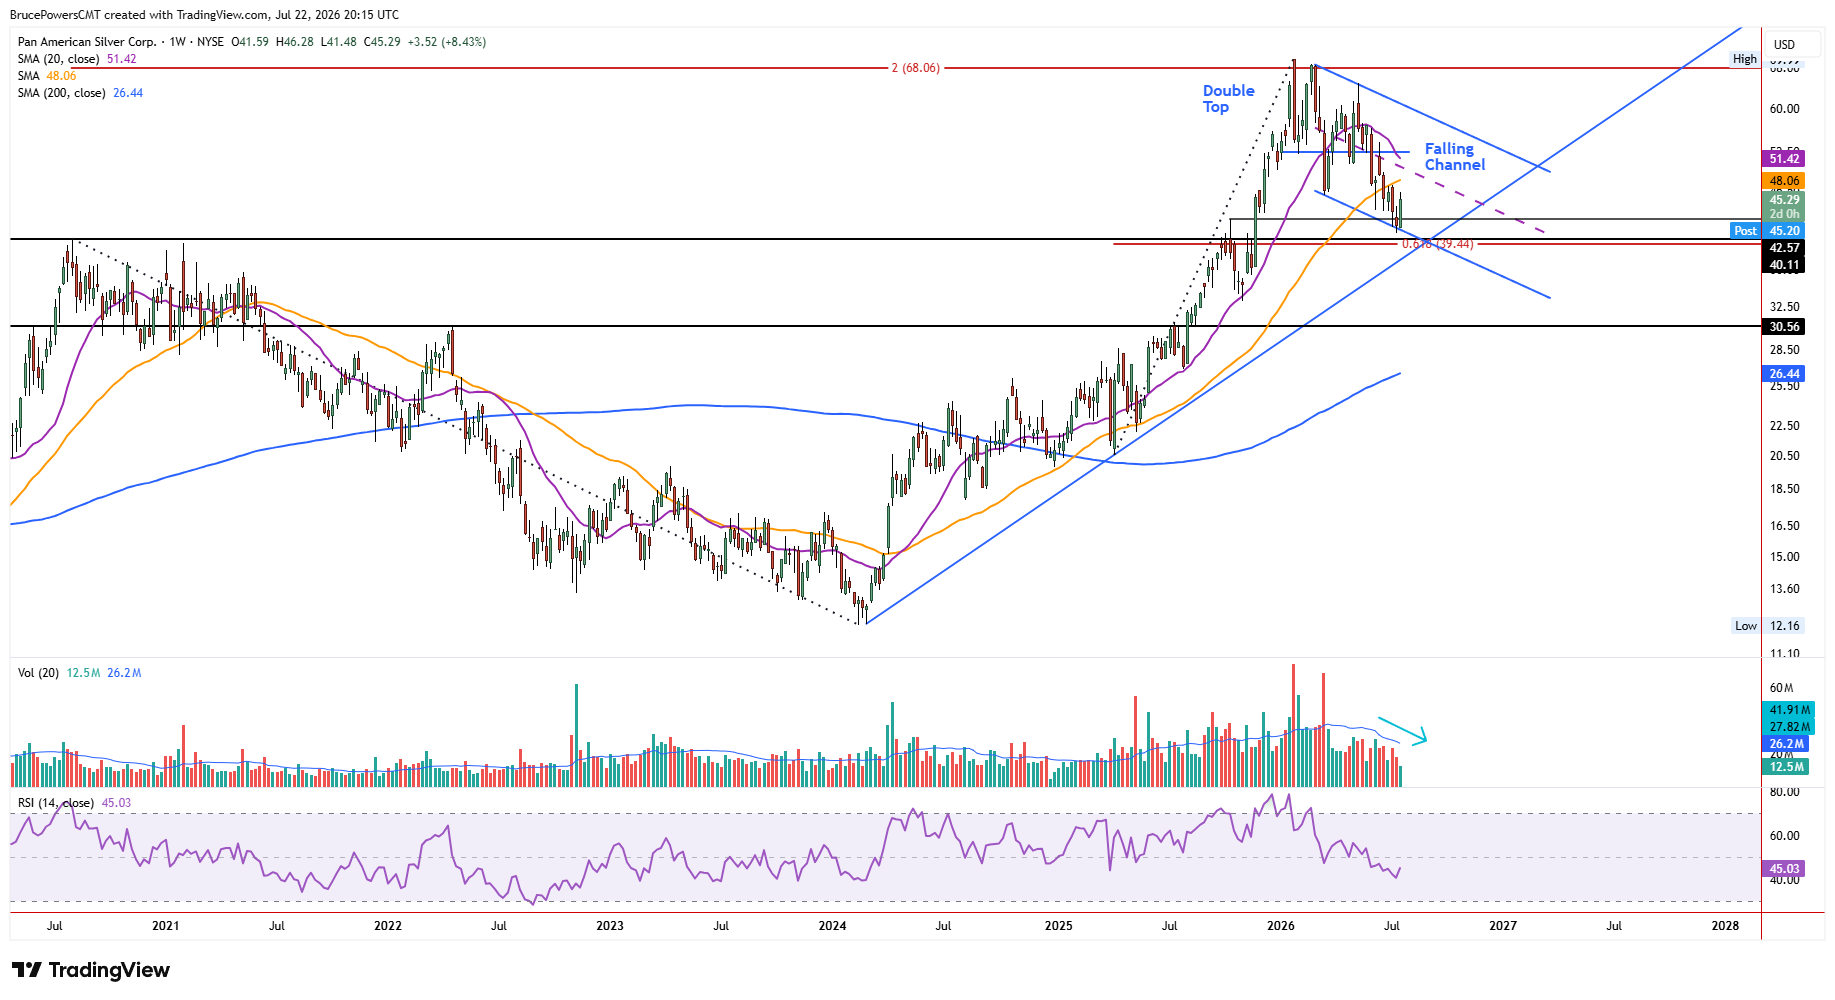1835x1000 pixels.
Task: Click the 2027 label on the time axis
Action: click(1503, 926)
